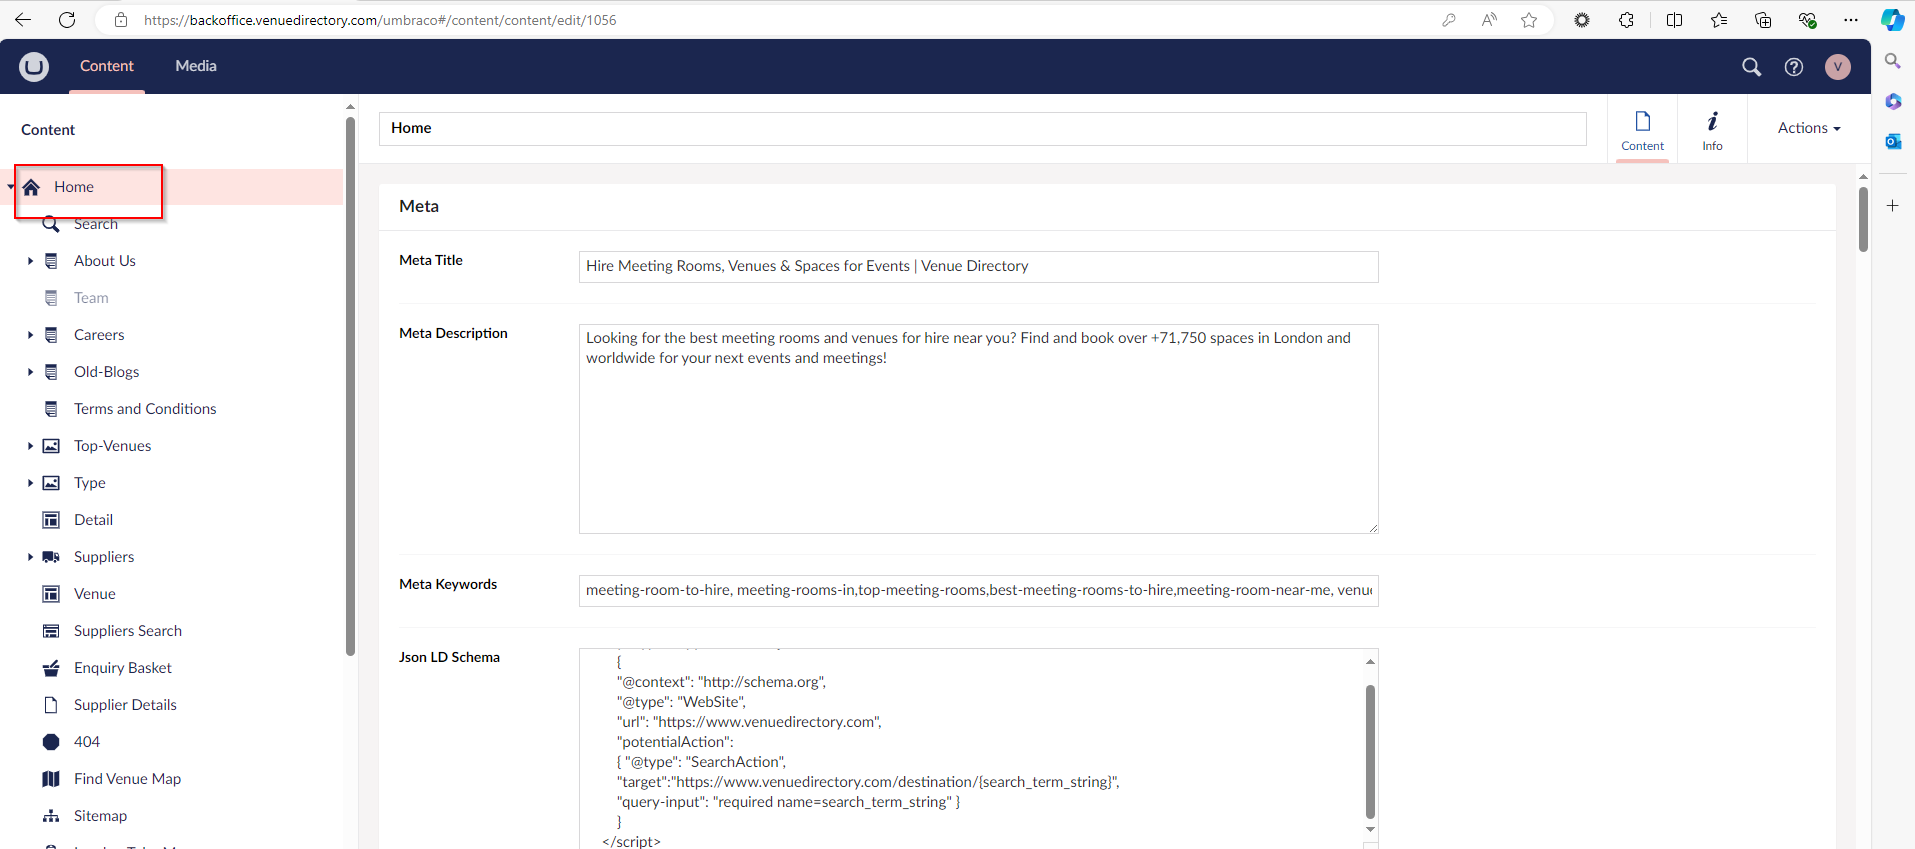Click the Meta Title field

point(979,266)
